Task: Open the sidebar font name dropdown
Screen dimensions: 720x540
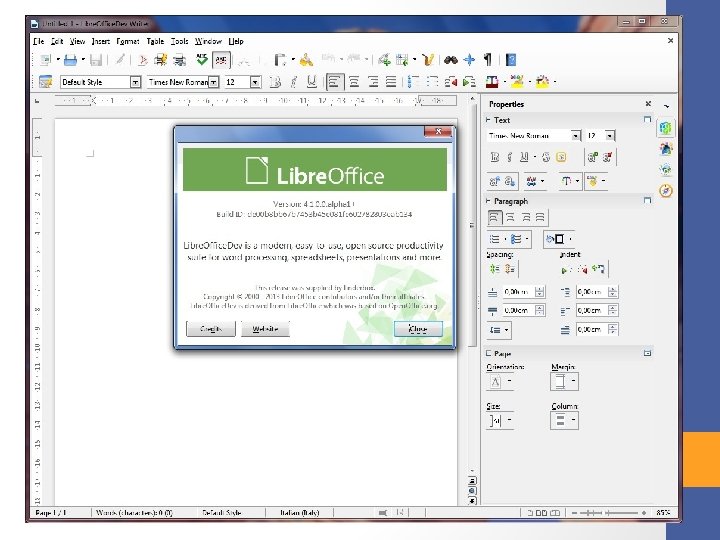Action: click(x=575, y=135)
